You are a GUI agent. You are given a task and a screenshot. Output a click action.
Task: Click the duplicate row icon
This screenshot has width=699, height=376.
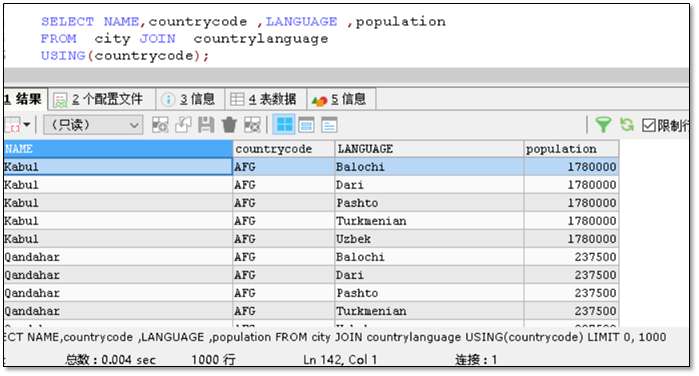tap(183, 125)
